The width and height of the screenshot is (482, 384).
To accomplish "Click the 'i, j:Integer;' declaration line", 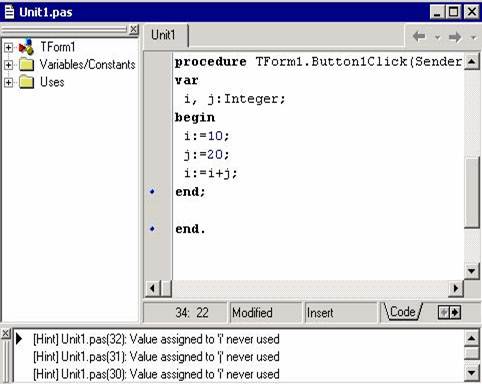I will (235, 99).
